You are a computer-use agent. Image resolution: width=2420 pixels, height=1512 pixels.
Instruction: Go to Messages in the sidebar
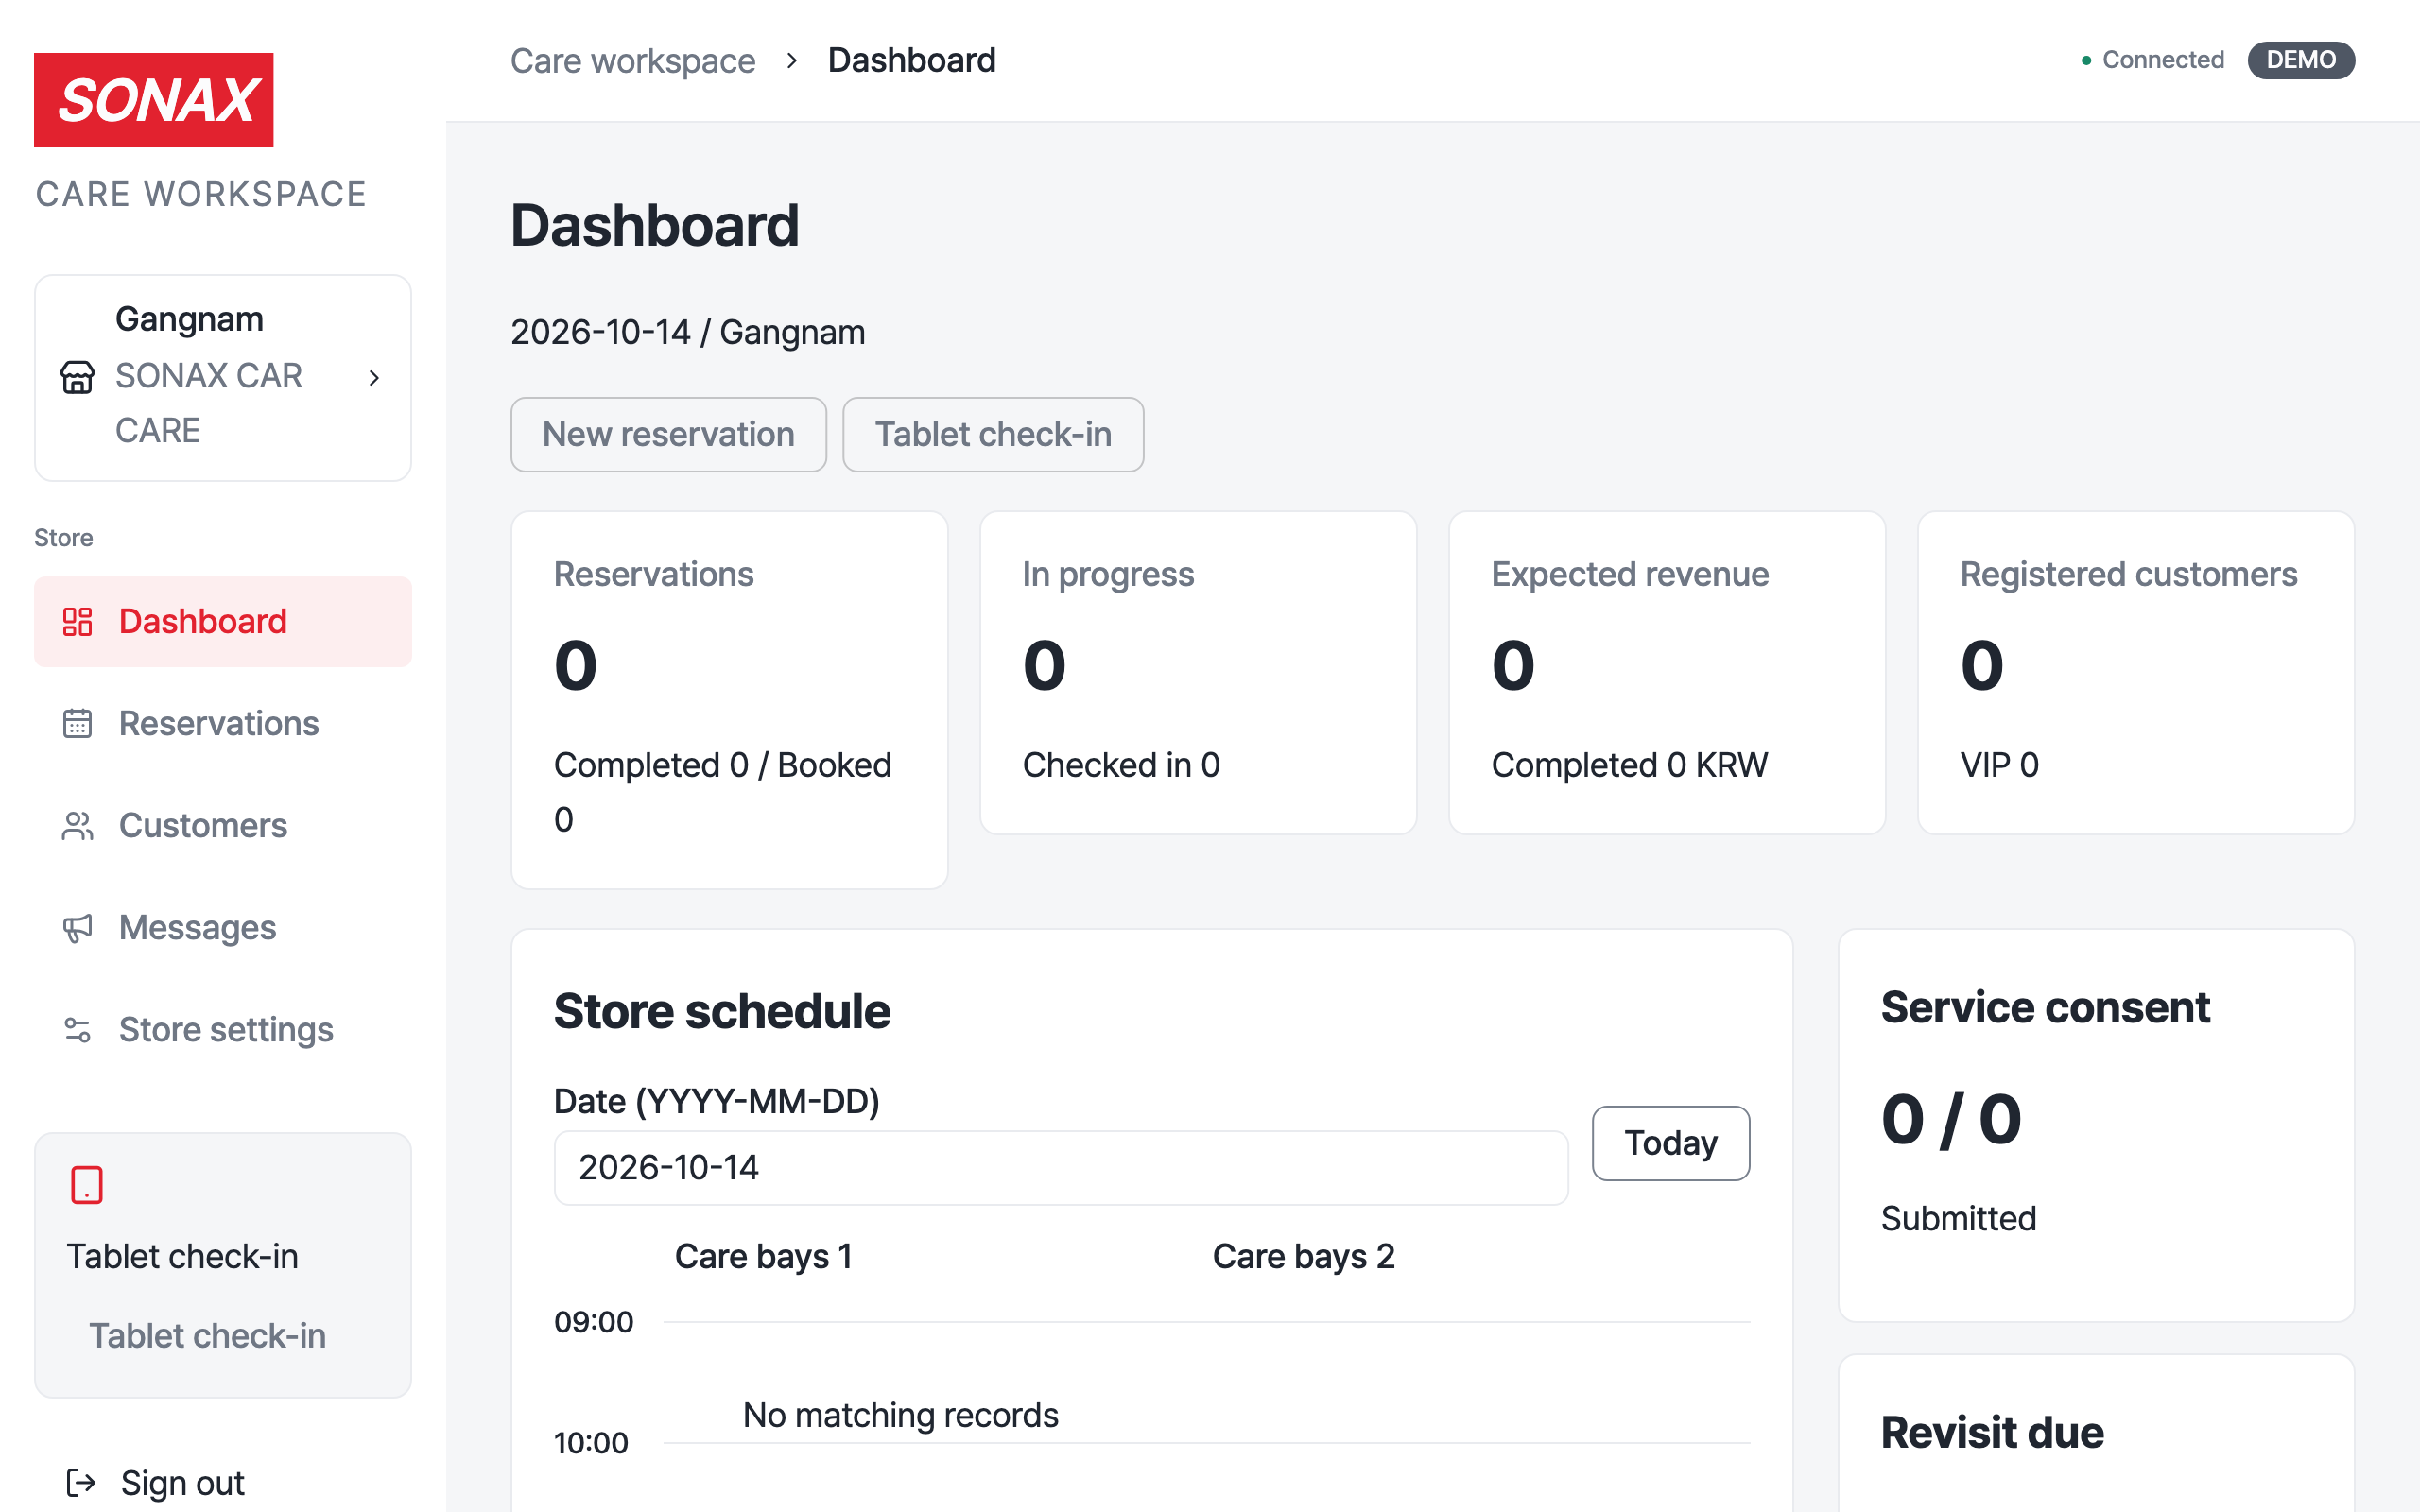(223, 927)
